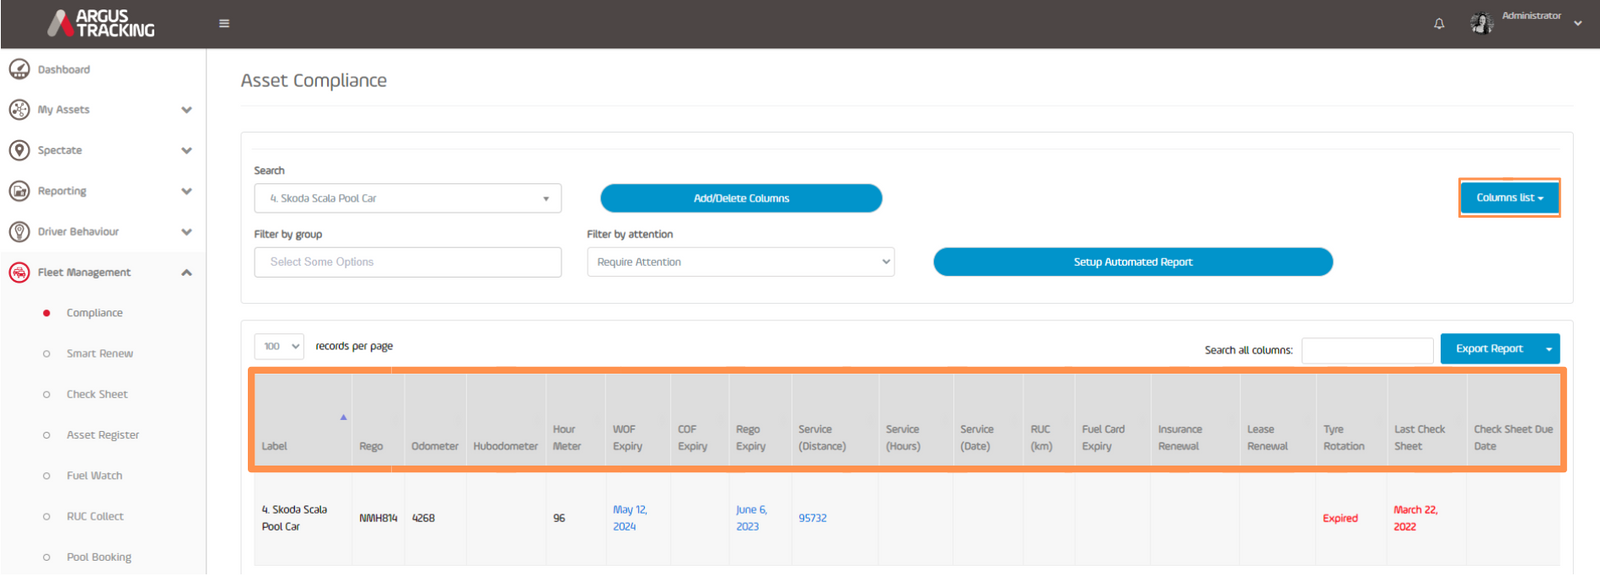Select the Check Sheet radio item
The width and height of the screenshot is (1600, 575).
click(x=46, y=395)
